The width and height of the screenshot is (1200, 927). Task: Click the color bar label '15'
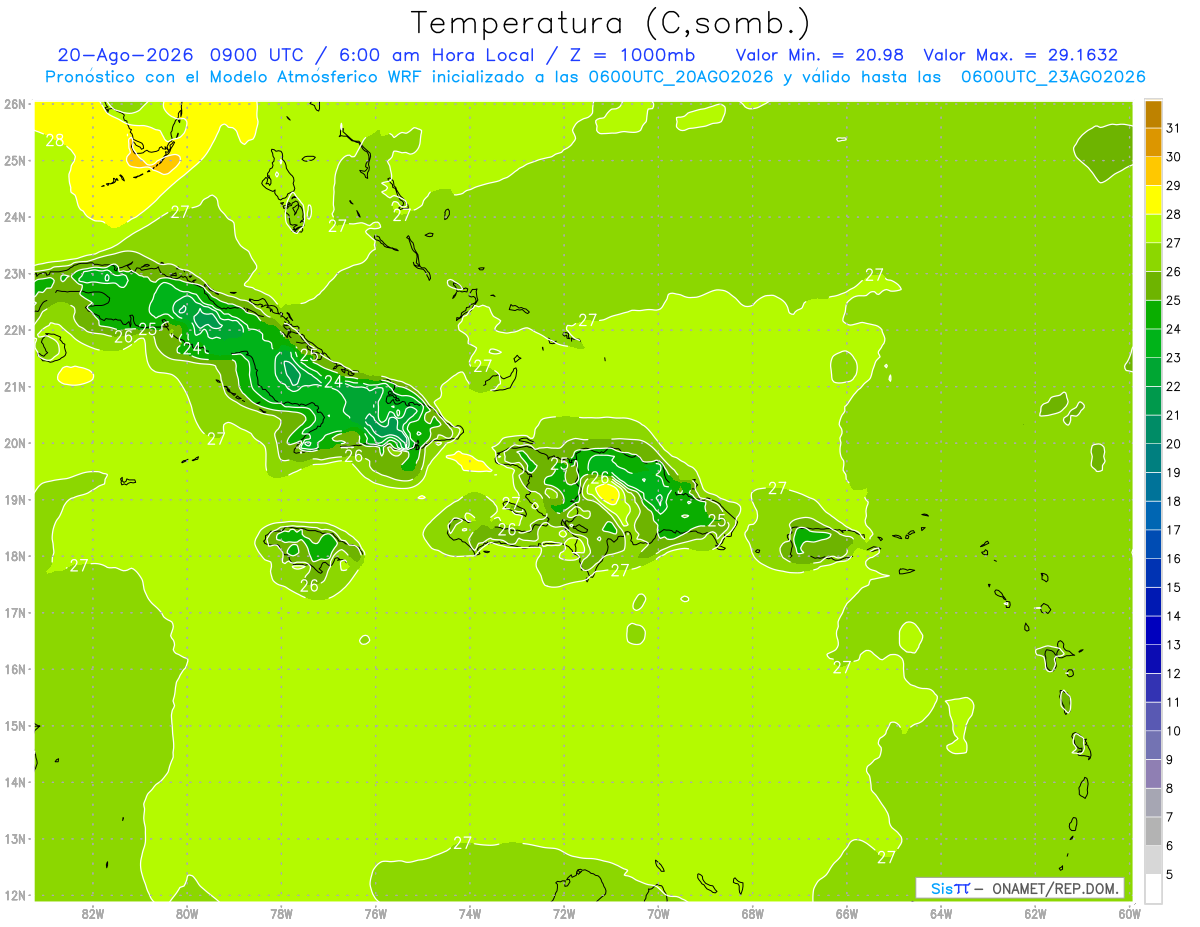(1174, 588)
